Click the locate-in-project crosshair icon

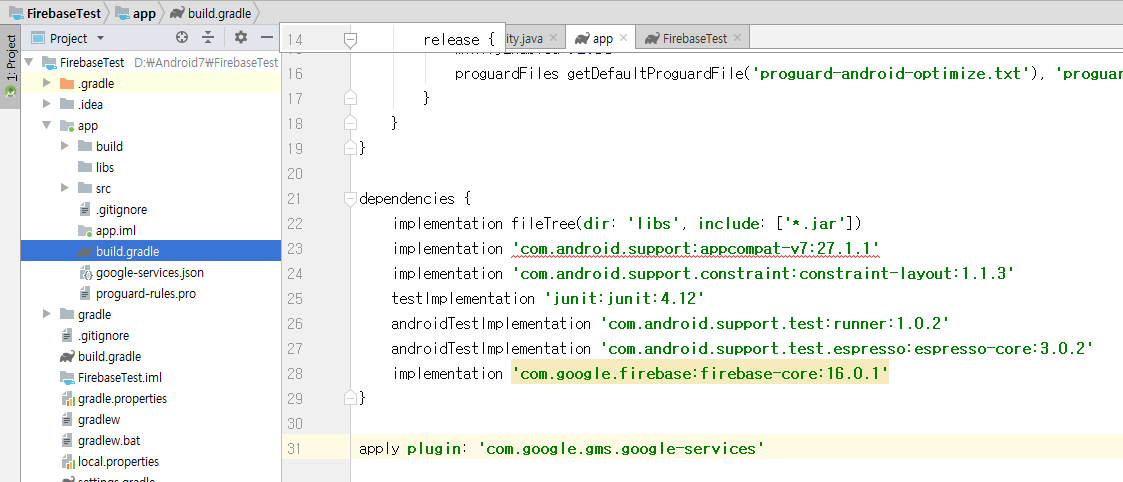click(x=182, y=38)
